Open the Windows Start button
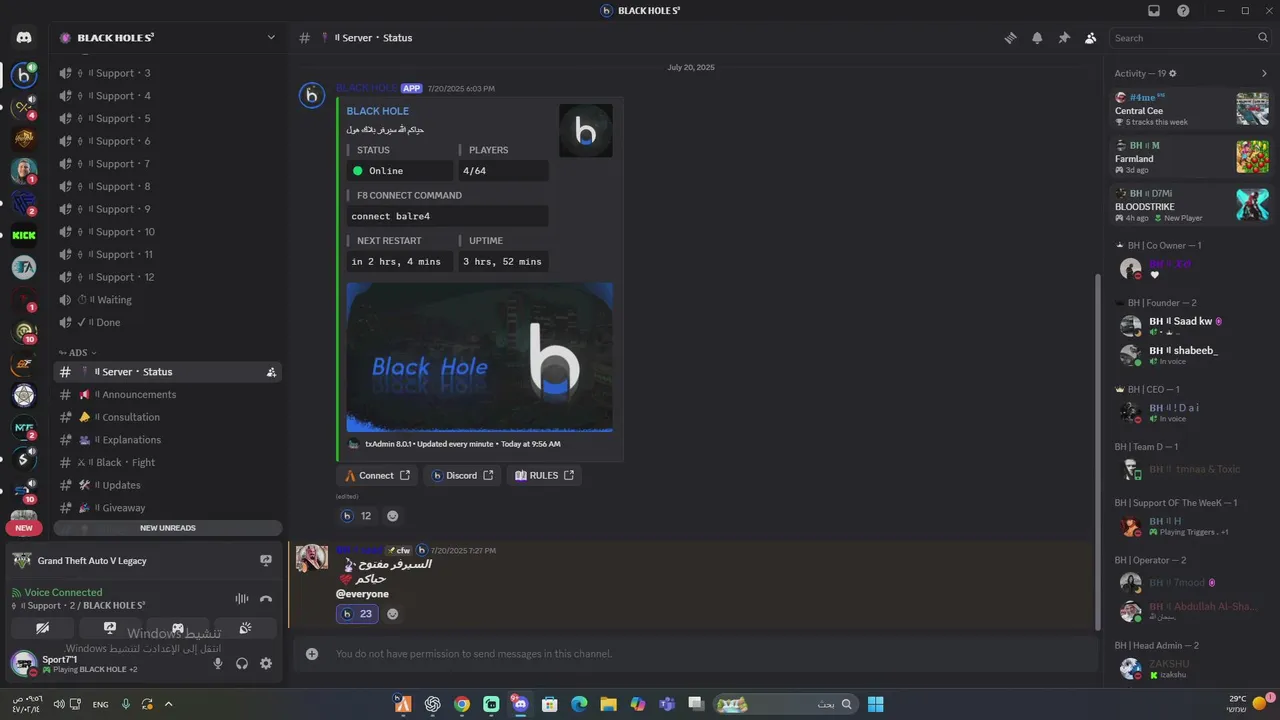Viewport: 1280px width, 720px height. click(x=876, y=704)
